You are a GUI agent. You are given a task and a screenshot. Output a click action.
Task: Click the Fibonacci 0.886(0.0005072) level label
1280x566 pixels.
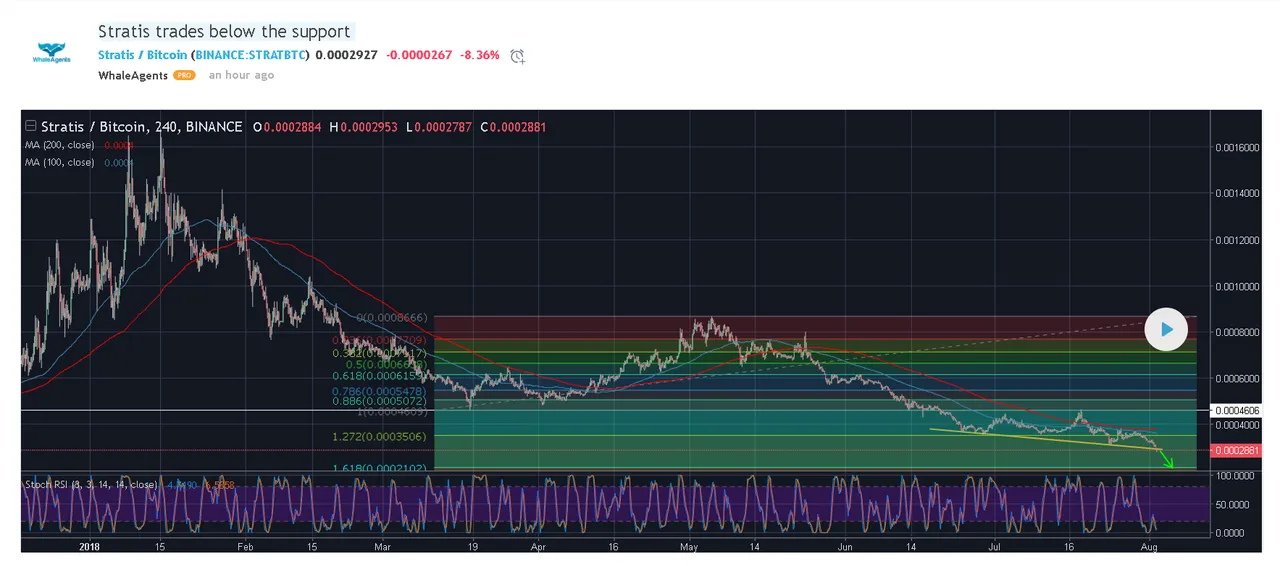(x=381, y=401)
